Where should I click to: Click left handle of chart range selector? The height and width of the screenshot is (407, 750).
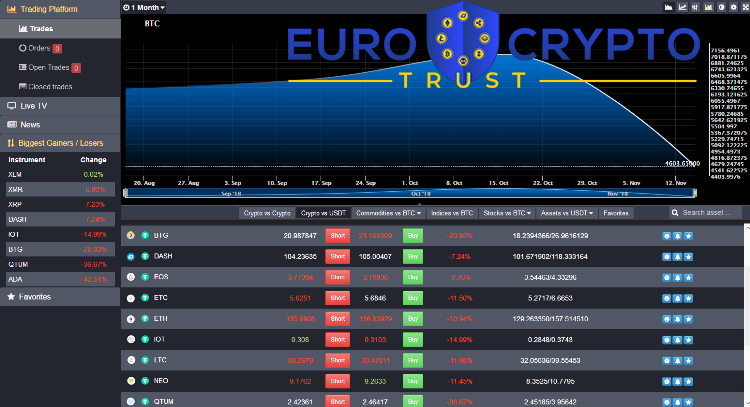tap(125, 193)
